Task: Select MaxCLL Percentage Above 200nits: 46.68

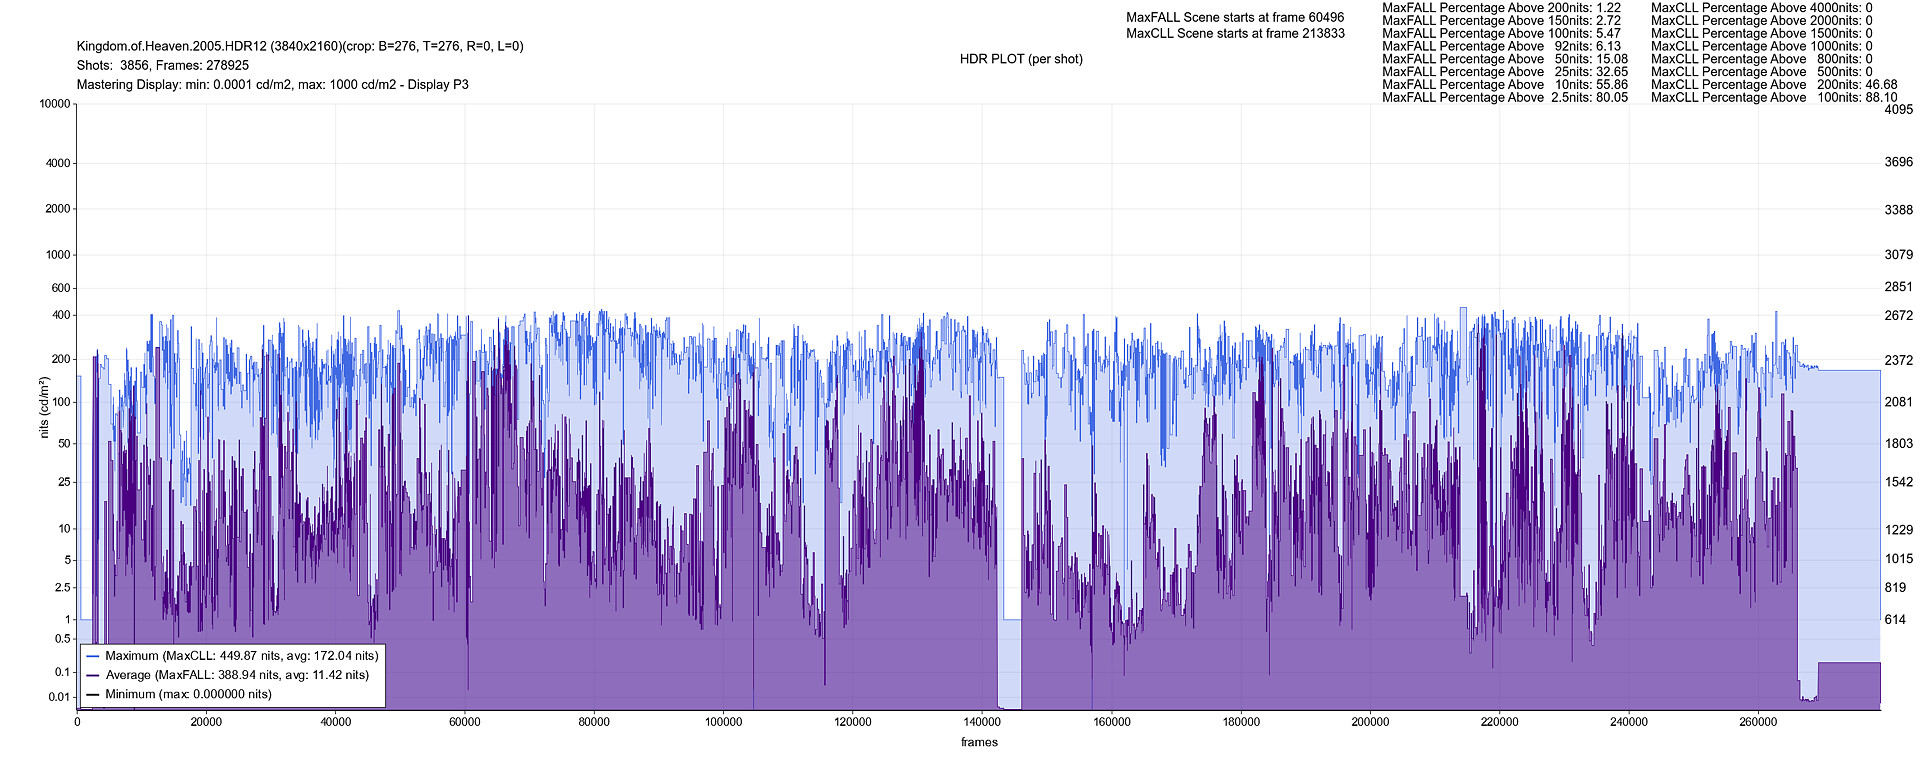Action: (1774, 85)
